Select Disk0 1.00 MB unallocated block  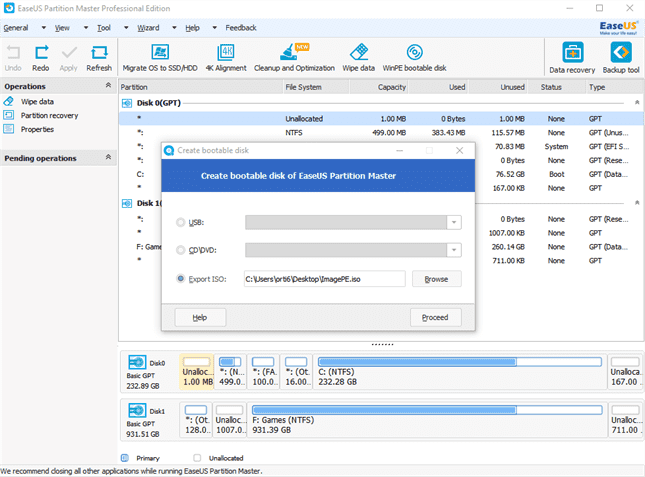tap(197, 372)
